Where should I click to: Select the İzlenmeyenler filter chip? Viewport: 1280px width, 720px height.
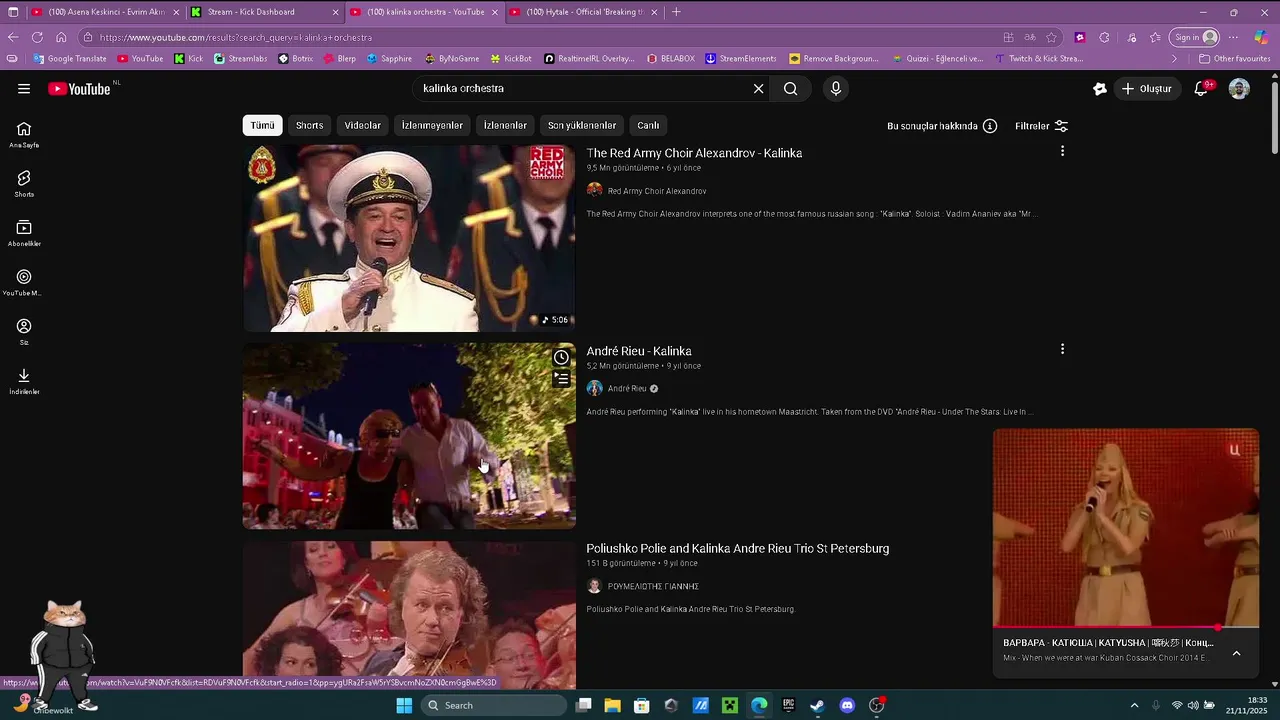coord(432,125)
